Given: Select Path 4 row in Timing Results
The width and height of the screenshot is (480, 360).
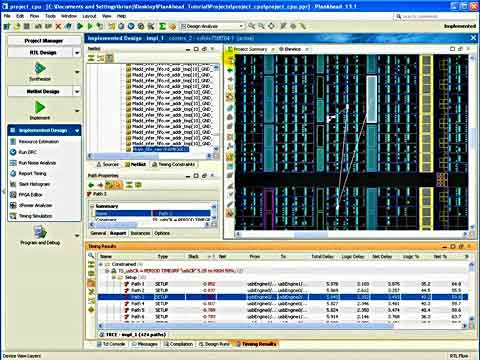Looking at the screenshot, I should coord(282,304).
